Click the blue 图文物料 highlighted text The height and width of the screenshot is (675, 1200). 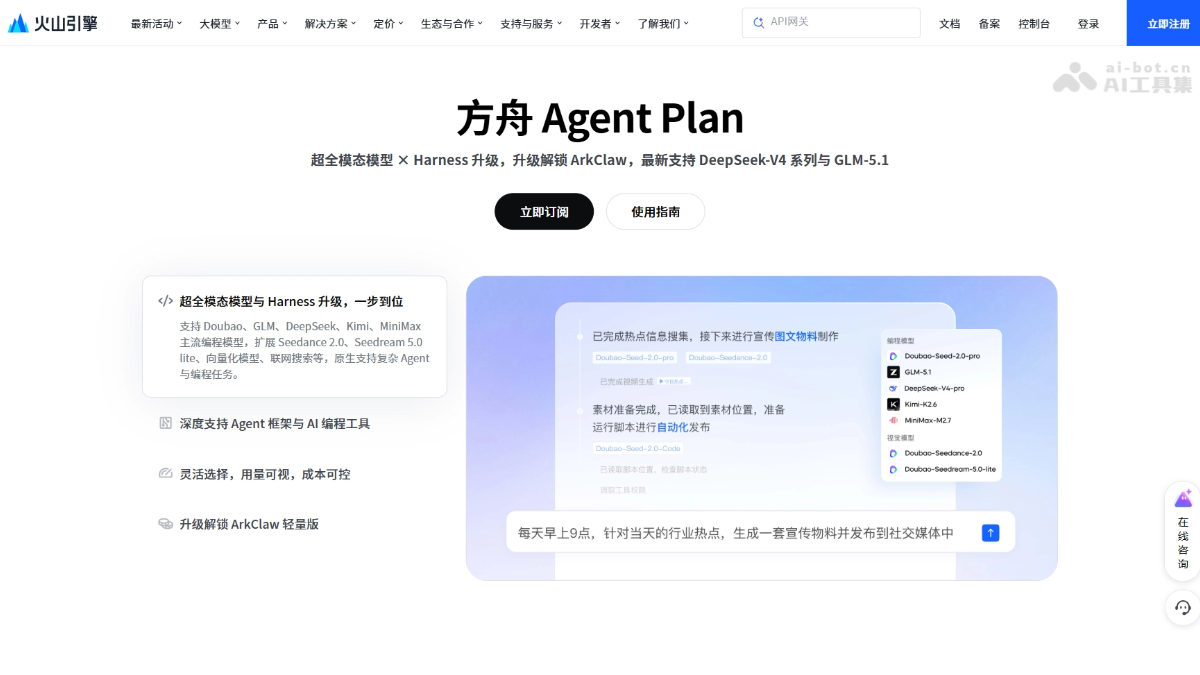796,336
